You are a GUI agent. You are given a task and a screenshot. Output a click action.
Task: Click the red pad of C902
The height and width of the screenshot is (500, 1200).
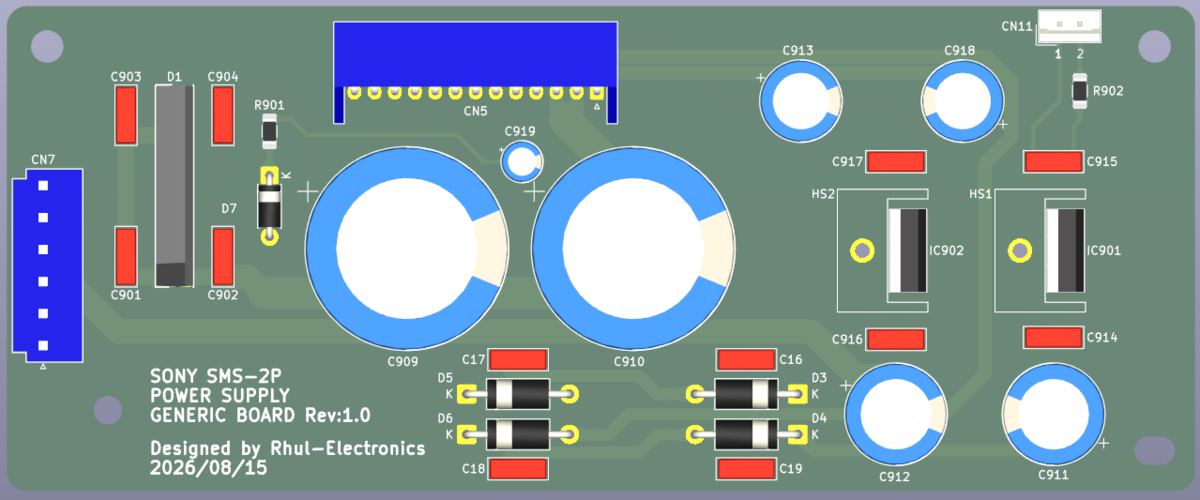(x=223, y=255)
